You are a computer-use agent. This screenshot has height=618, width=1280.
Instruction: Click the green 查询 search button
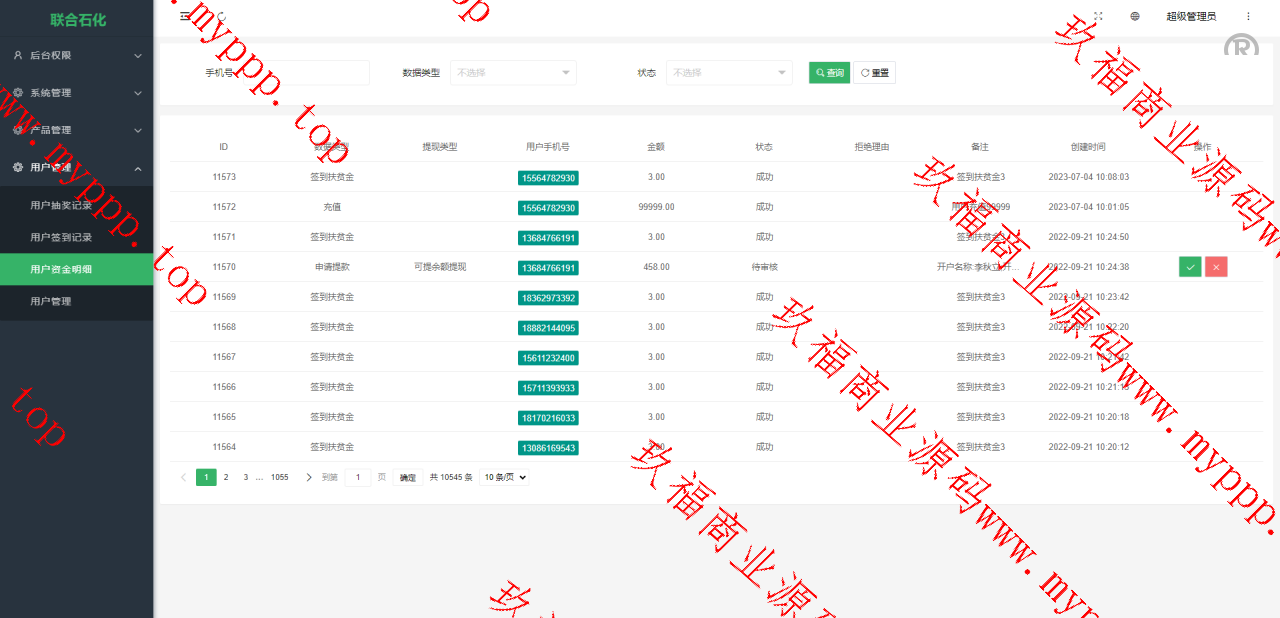[x=829, y=73]
